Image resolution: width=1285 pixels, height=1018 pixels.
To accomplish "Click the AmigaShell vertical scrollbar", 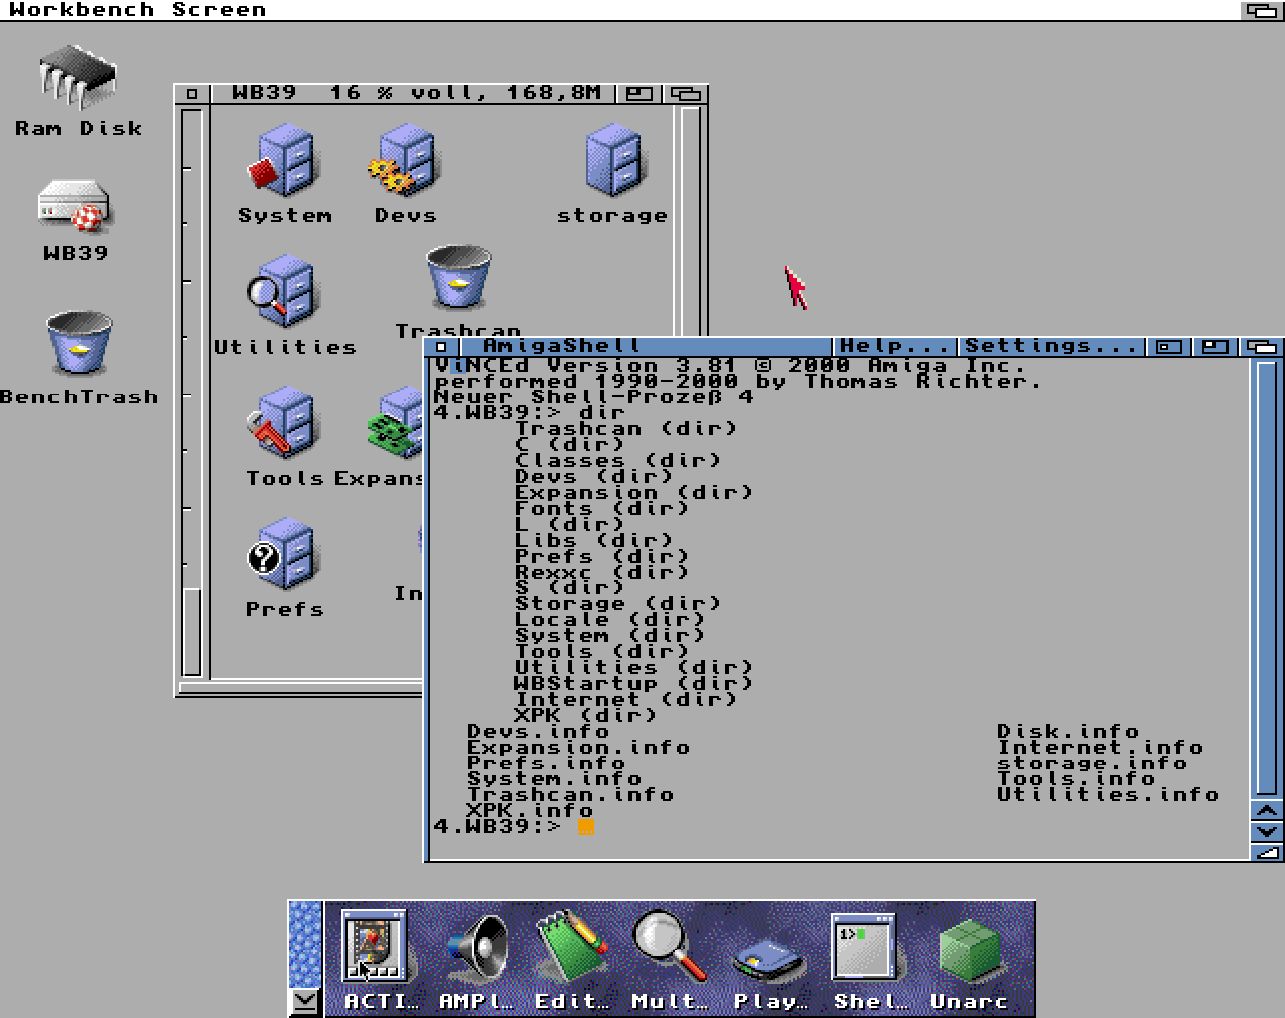I will [x=1266, y=577].
